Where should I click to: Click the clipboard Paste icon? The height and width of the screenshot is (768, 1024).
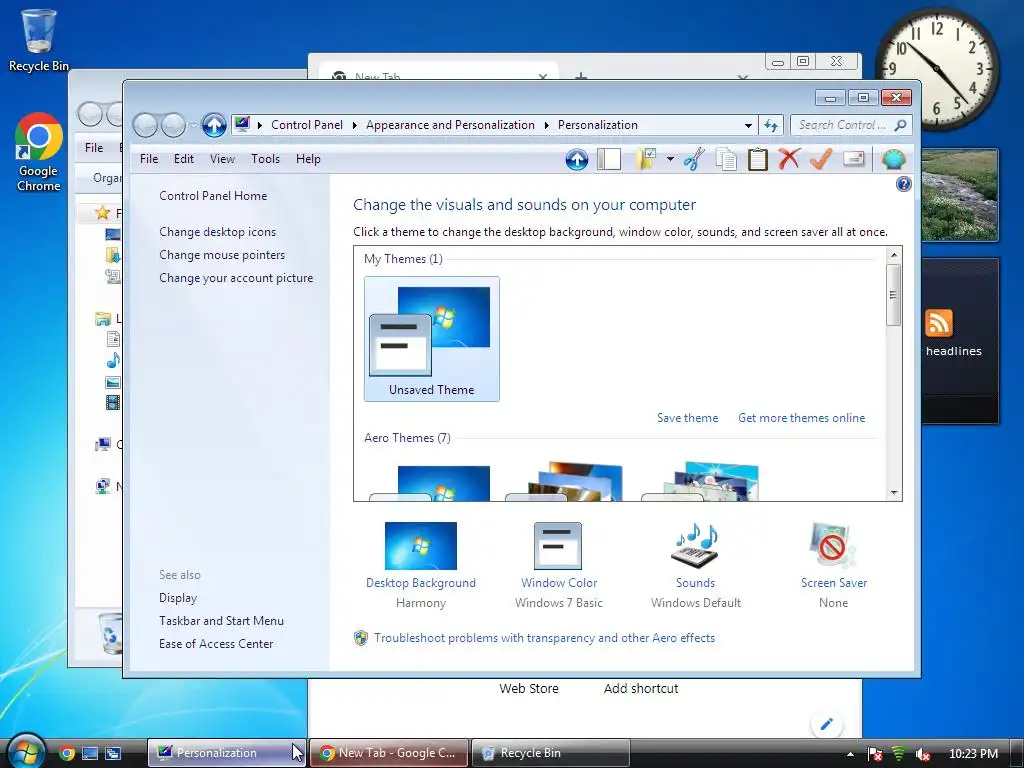[x=758, y=159]
